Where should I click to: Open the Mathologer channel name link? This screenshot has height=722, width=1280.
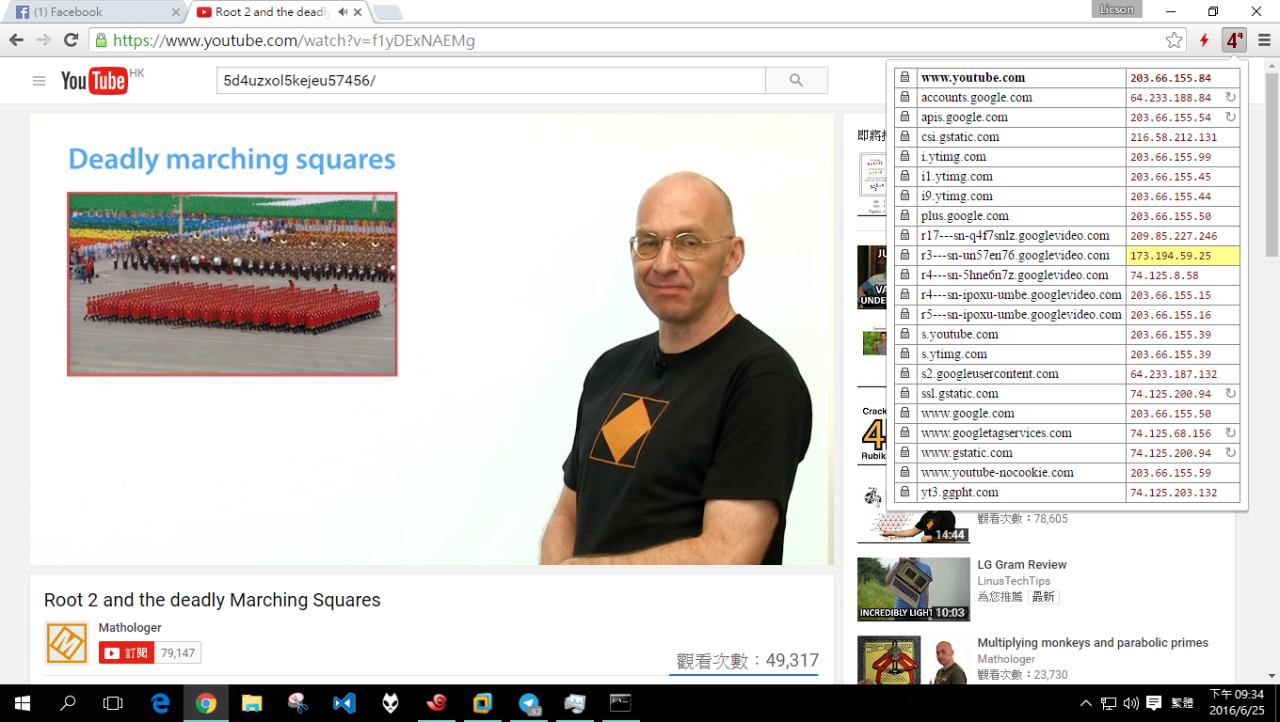pos(129,628)
